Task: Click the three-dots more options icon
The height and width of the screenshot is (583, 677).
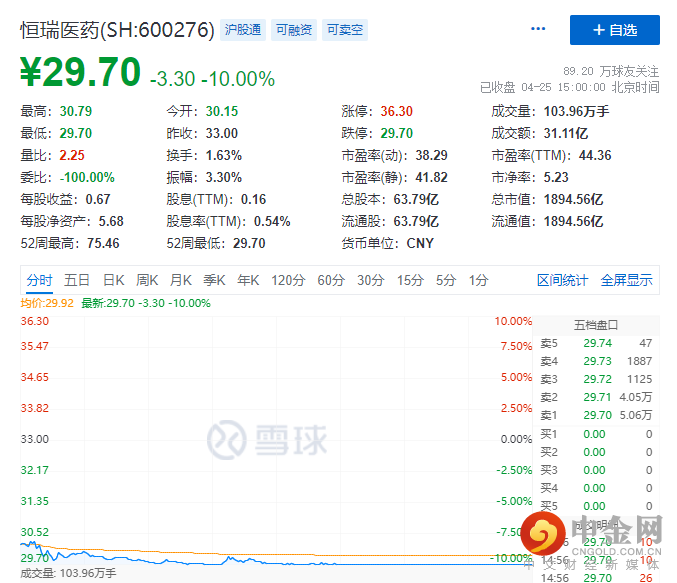Action: [x=538, y=29]
